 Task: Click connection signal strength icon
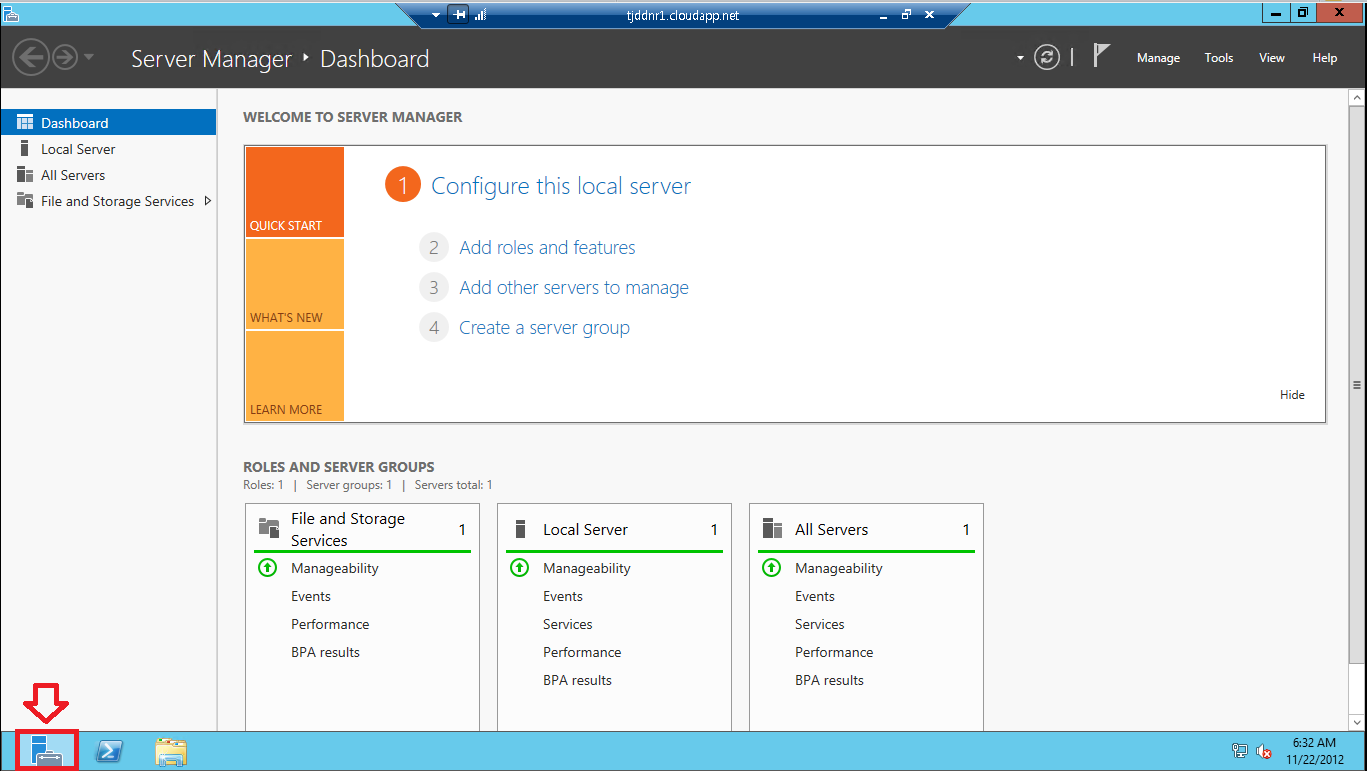click(x=480, y=15)
